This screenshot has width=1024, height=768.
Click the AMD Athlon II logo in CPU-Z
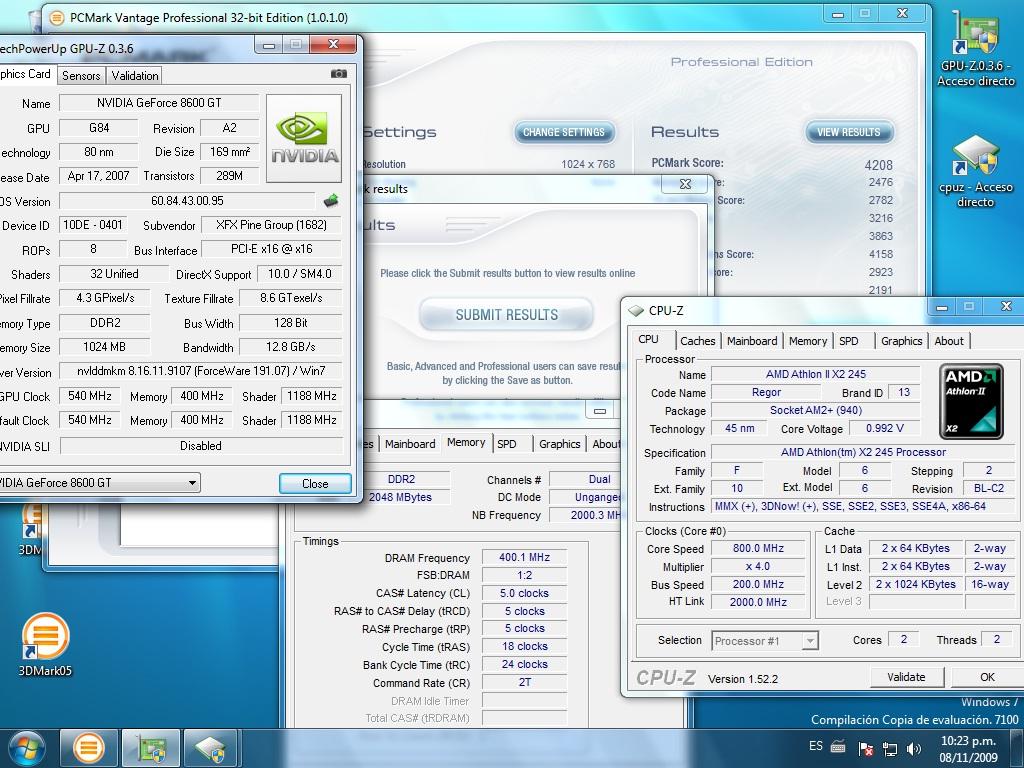coord(971,401)
